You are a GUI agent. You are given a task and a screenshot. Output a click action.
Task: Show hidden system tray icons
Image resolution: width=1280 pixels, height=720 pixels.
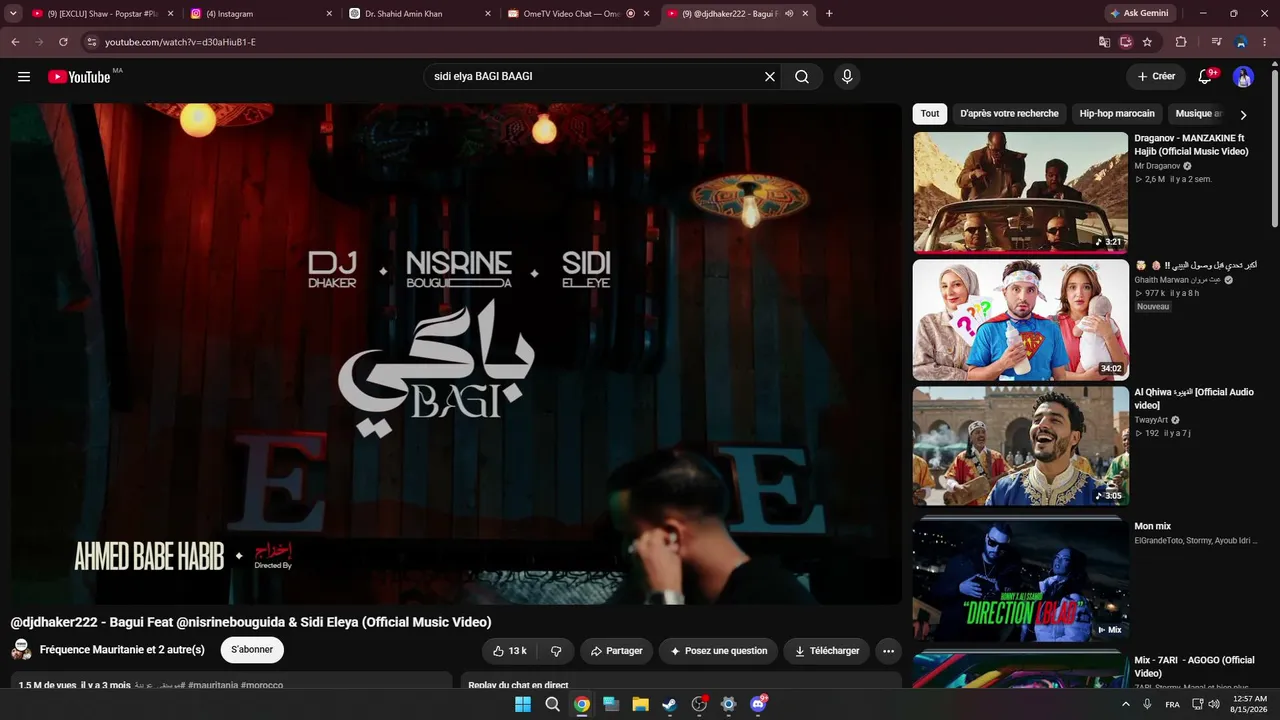tap(1126, 704)
